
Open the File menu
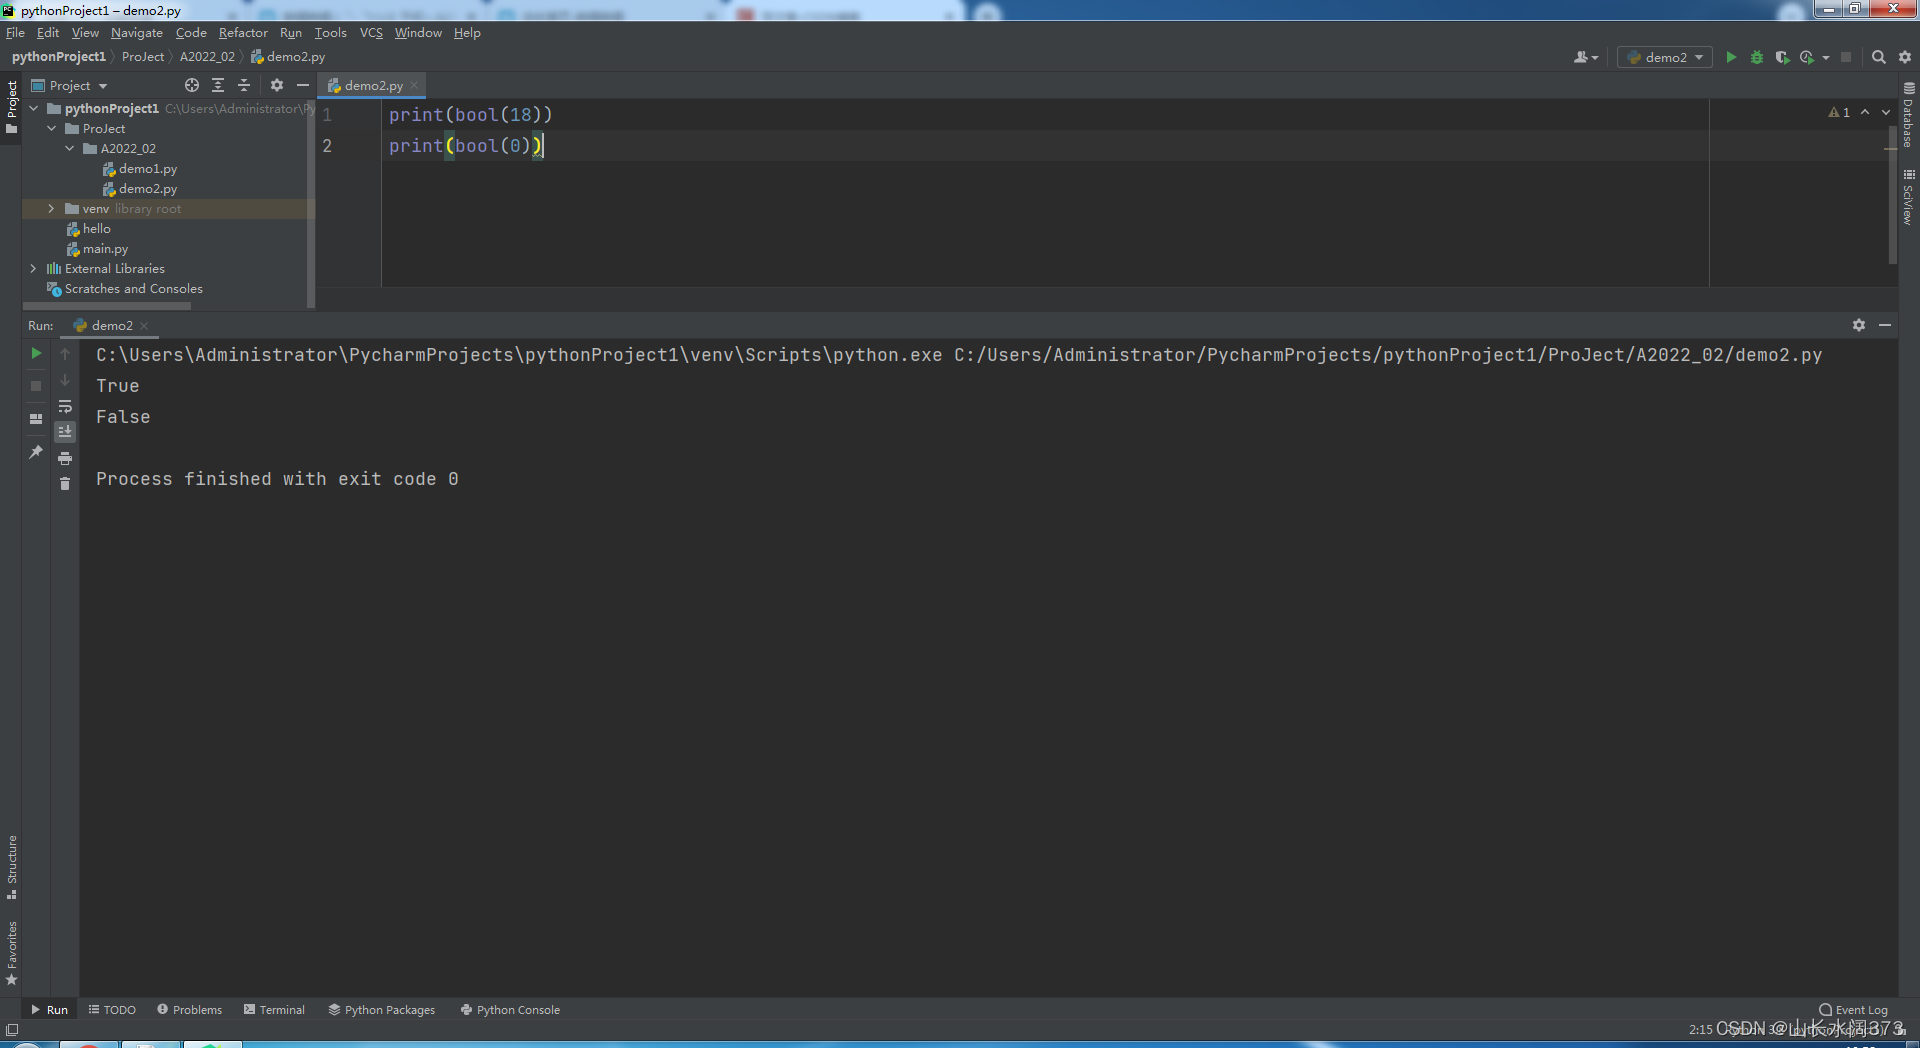click(x=15, y=32)
